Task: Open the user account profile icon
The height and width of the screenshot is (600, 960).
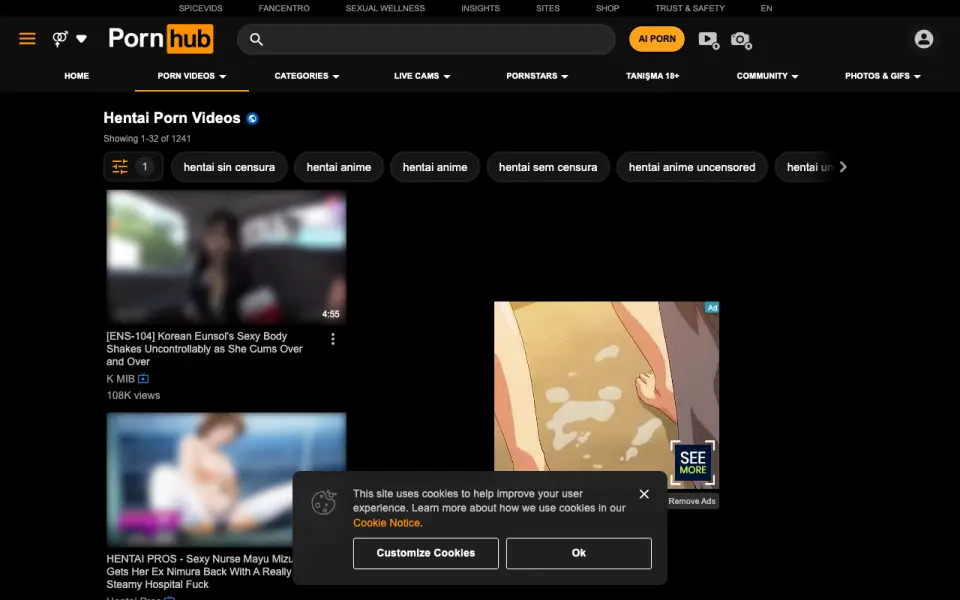Action: pyautogui.click(x=923, y=39)
